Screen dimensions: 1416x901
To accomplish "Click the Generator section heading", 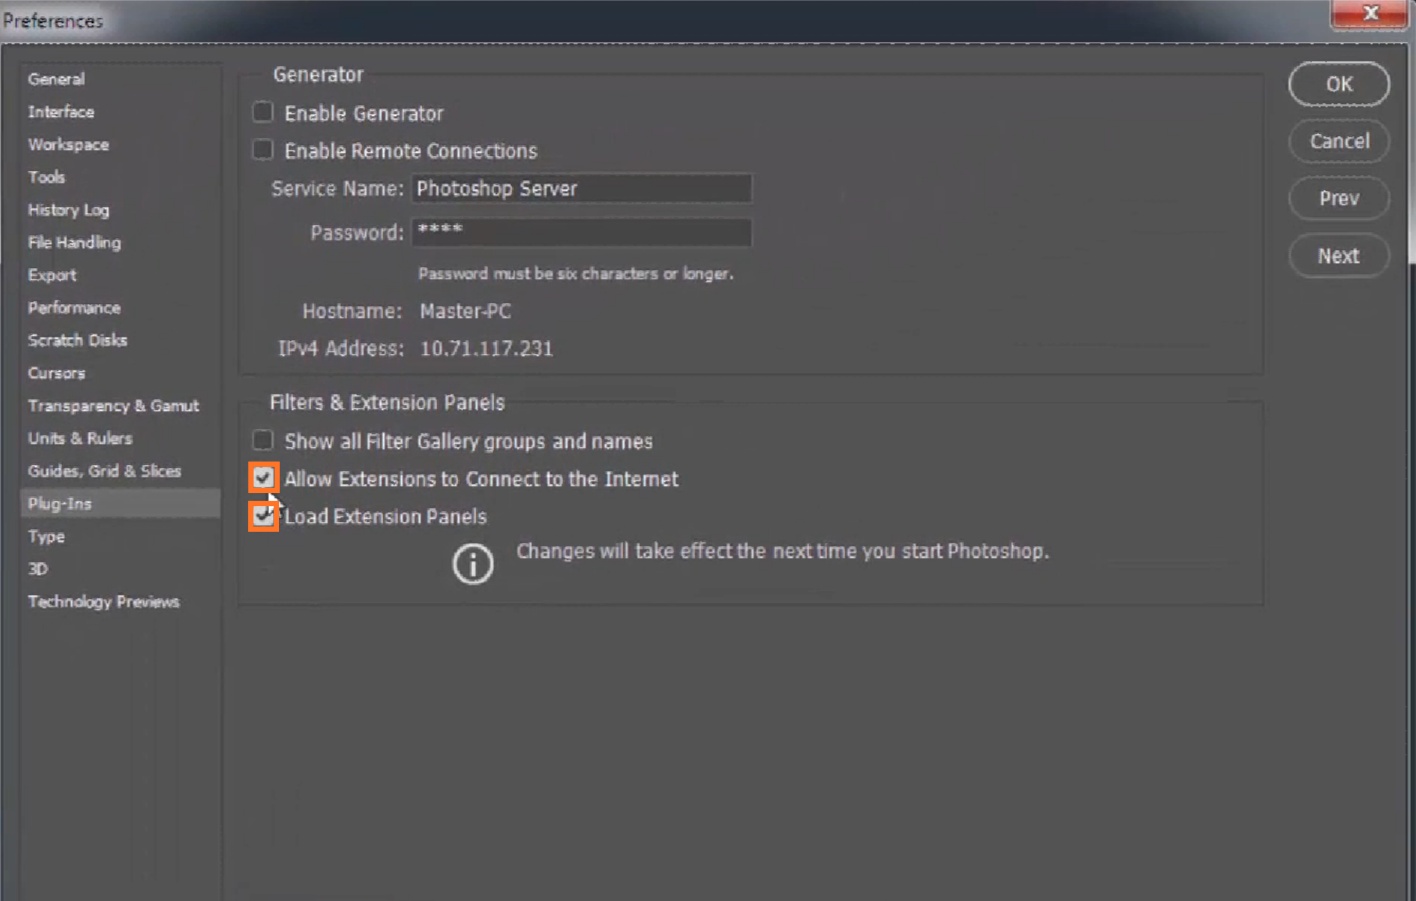I will click(318, 74).
